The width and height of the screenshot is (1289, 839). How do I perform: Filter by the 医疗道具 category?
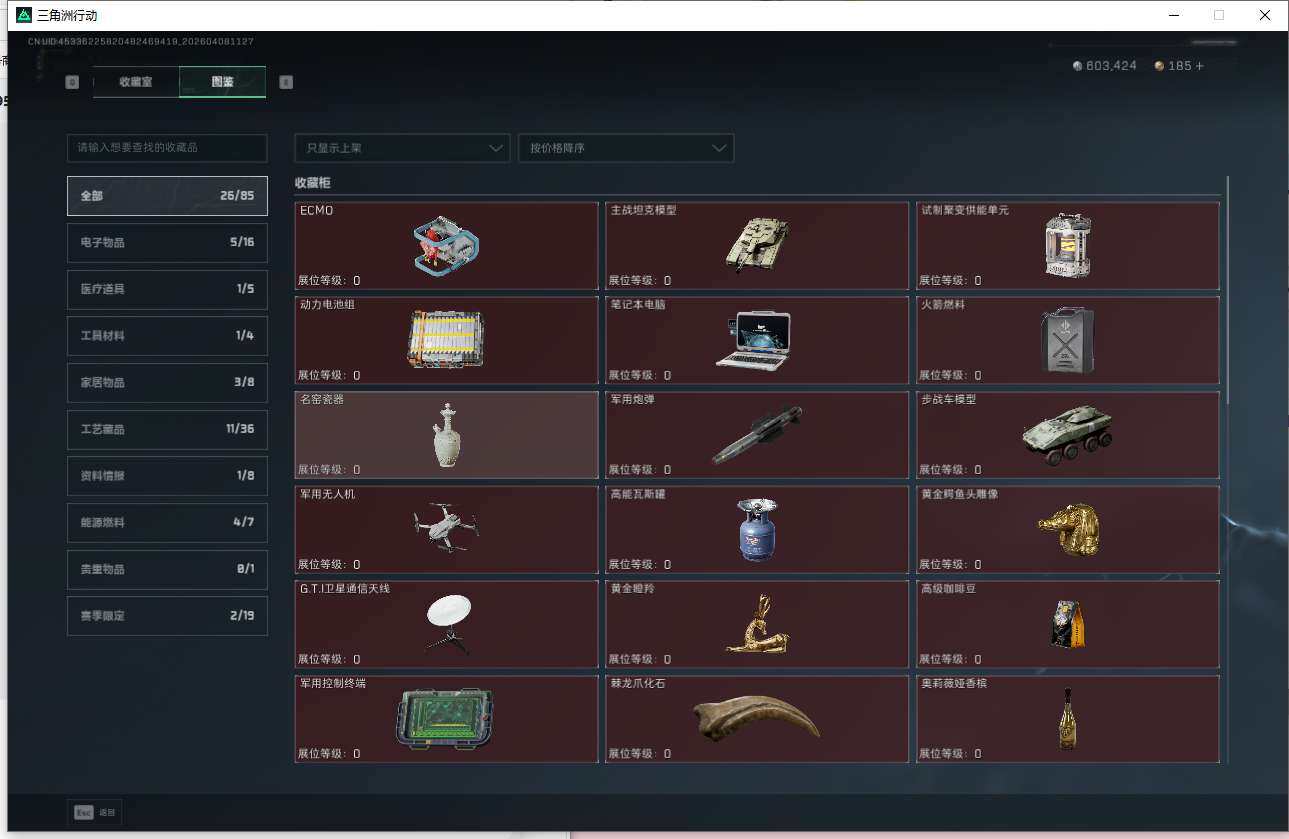tap(167, 289)
